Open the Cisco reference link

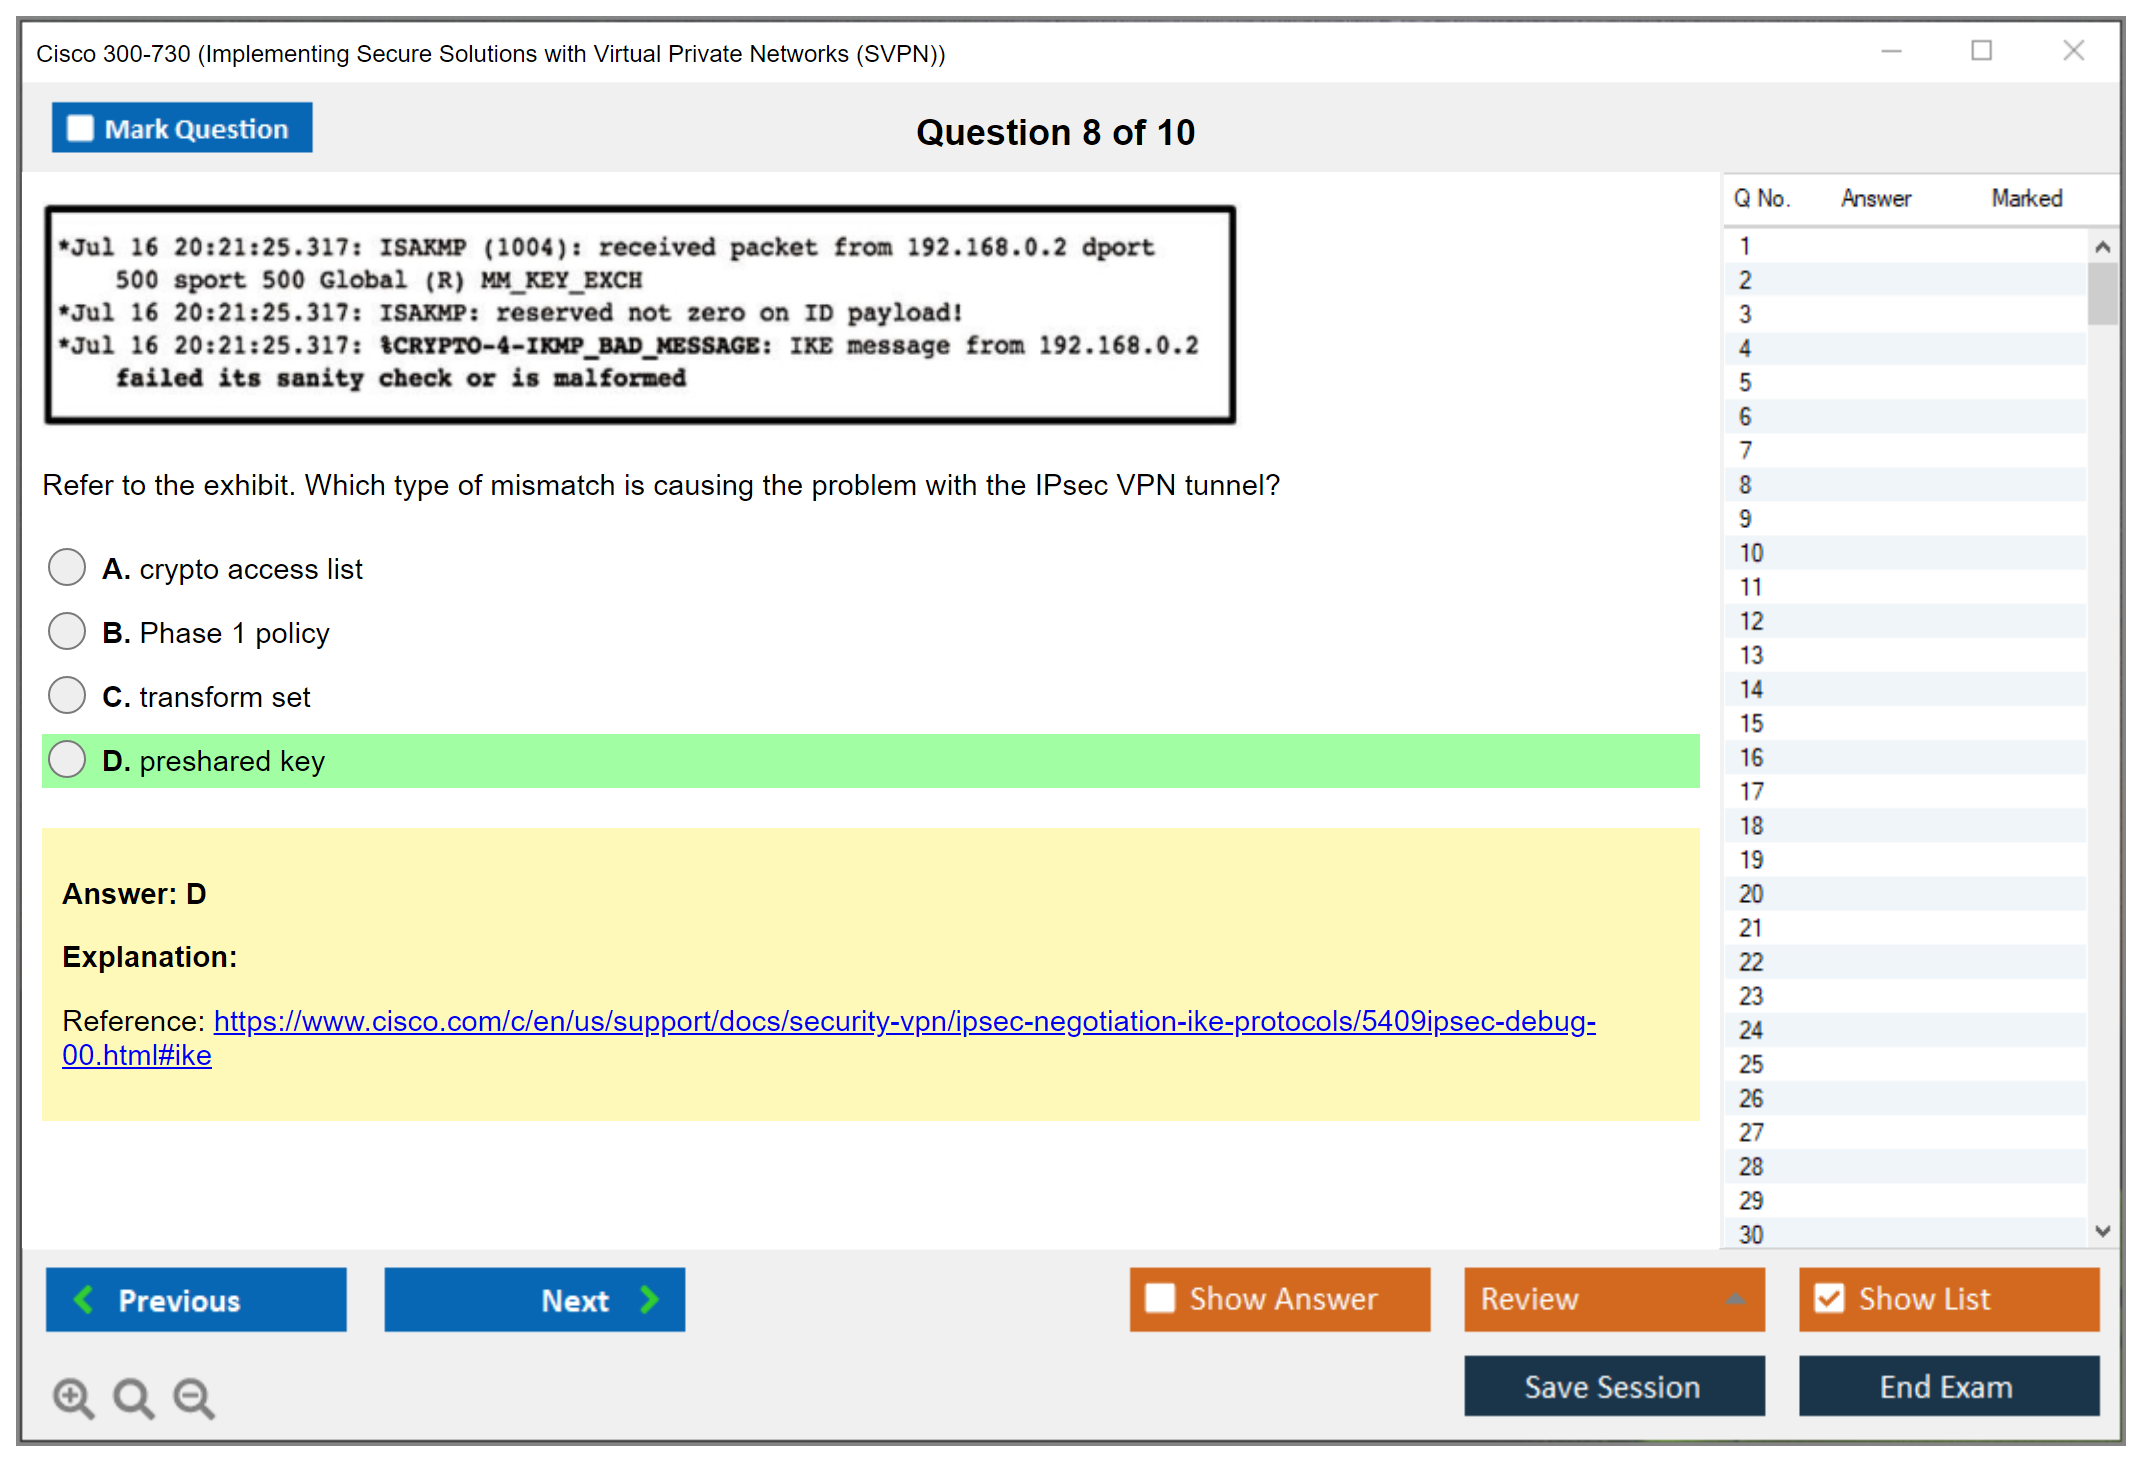(903, 1021)
